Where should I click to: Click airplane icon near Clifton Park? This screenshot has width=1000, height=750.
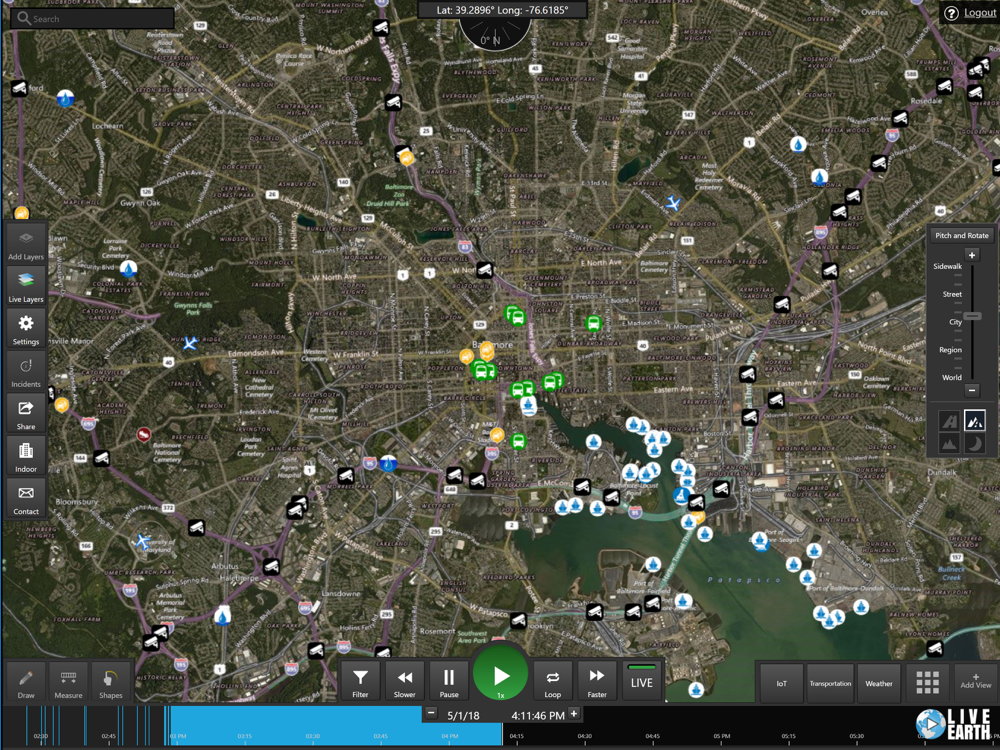(673, 203)
